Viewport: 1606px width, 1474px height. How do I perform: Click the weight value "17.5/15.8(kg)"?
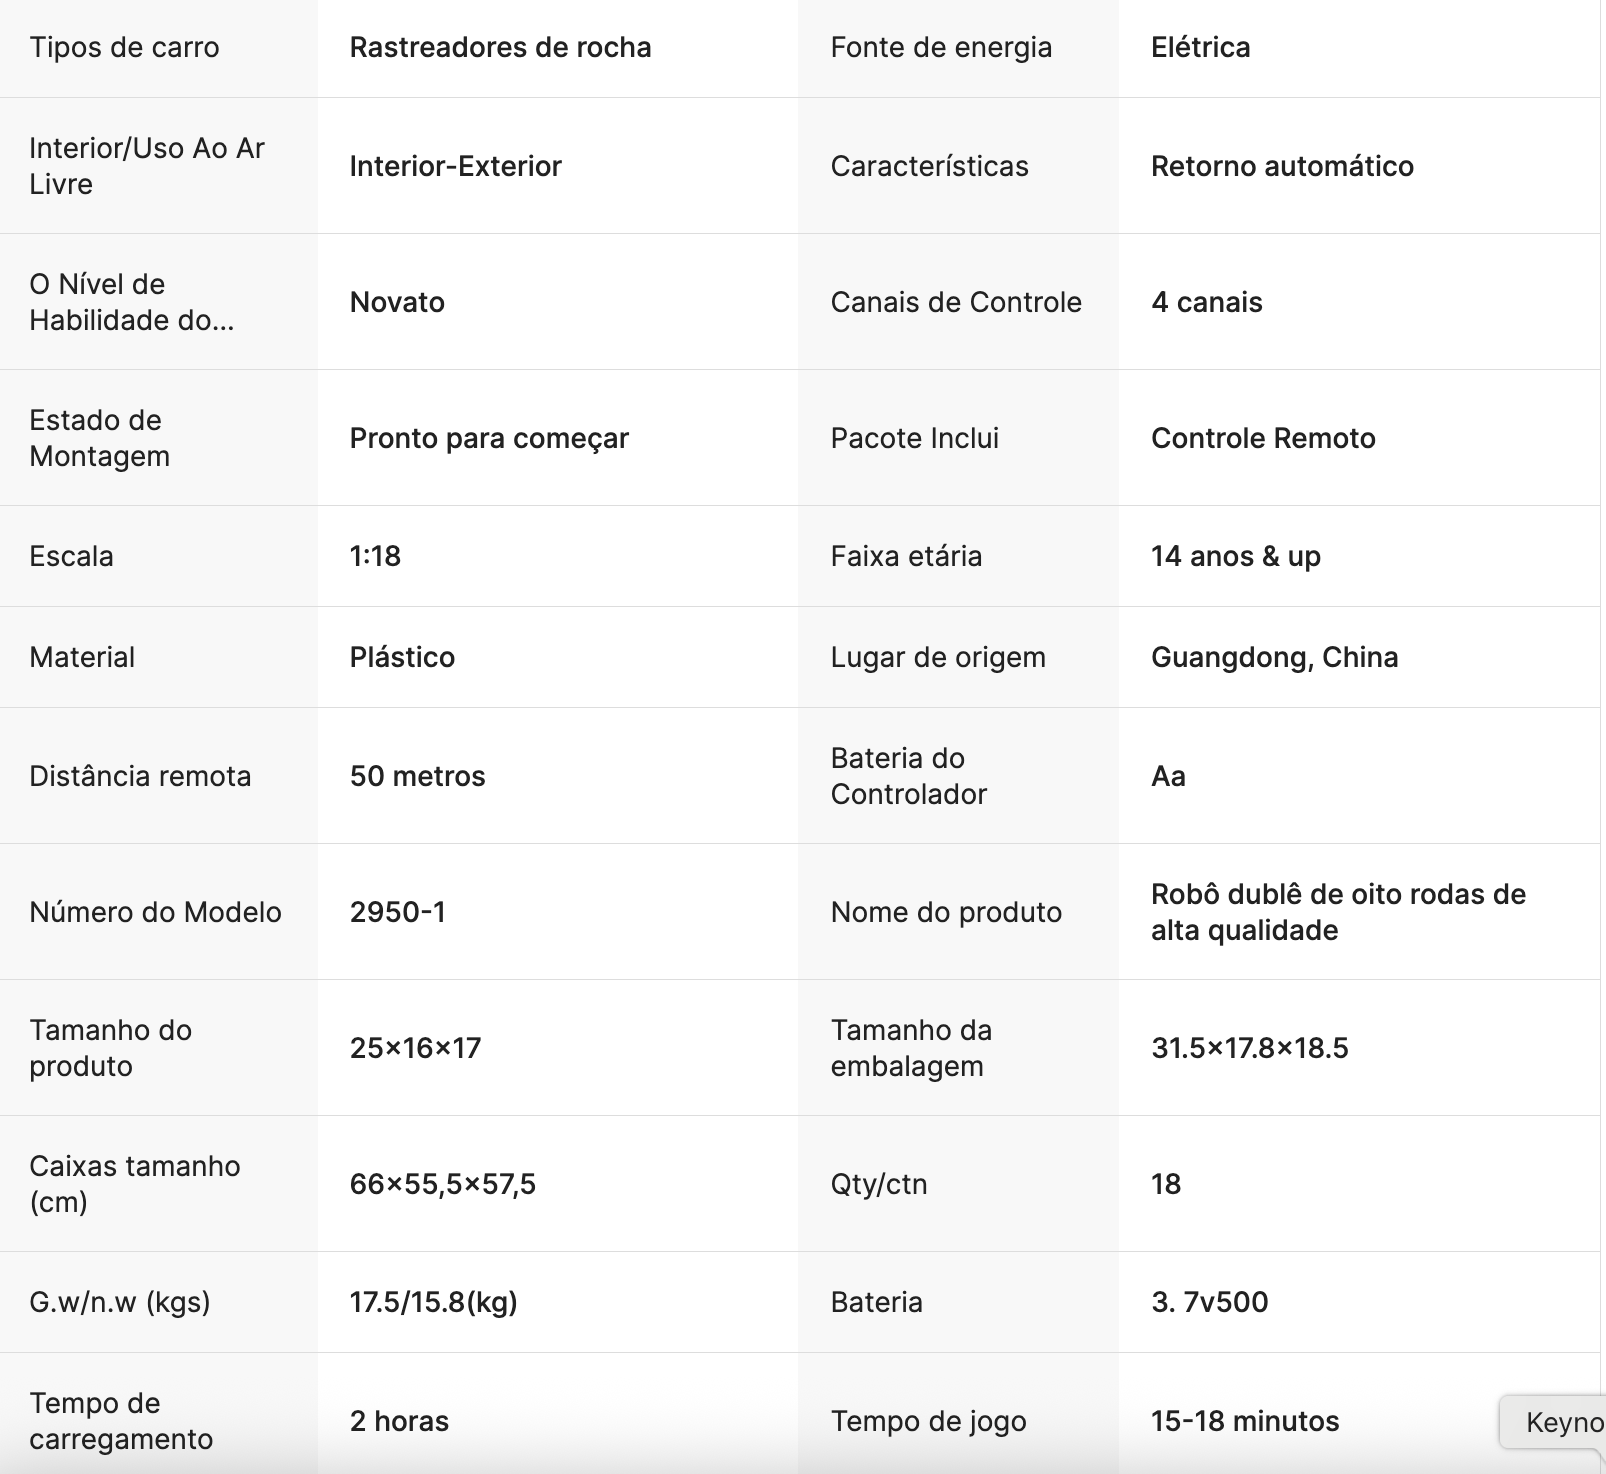click(x=433, y=1302)
